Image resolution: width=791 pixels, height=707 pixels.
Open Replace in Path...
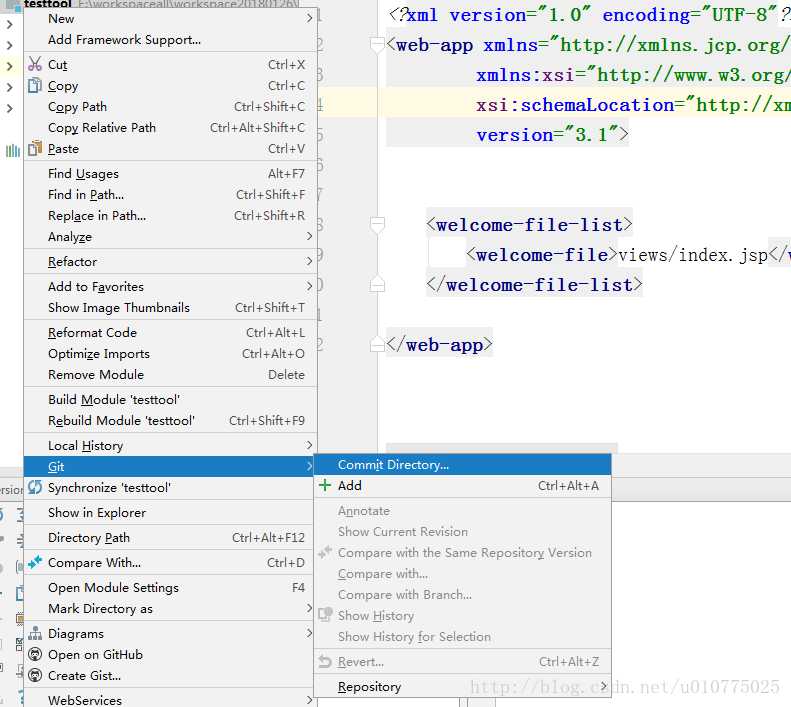coord(170,215)
